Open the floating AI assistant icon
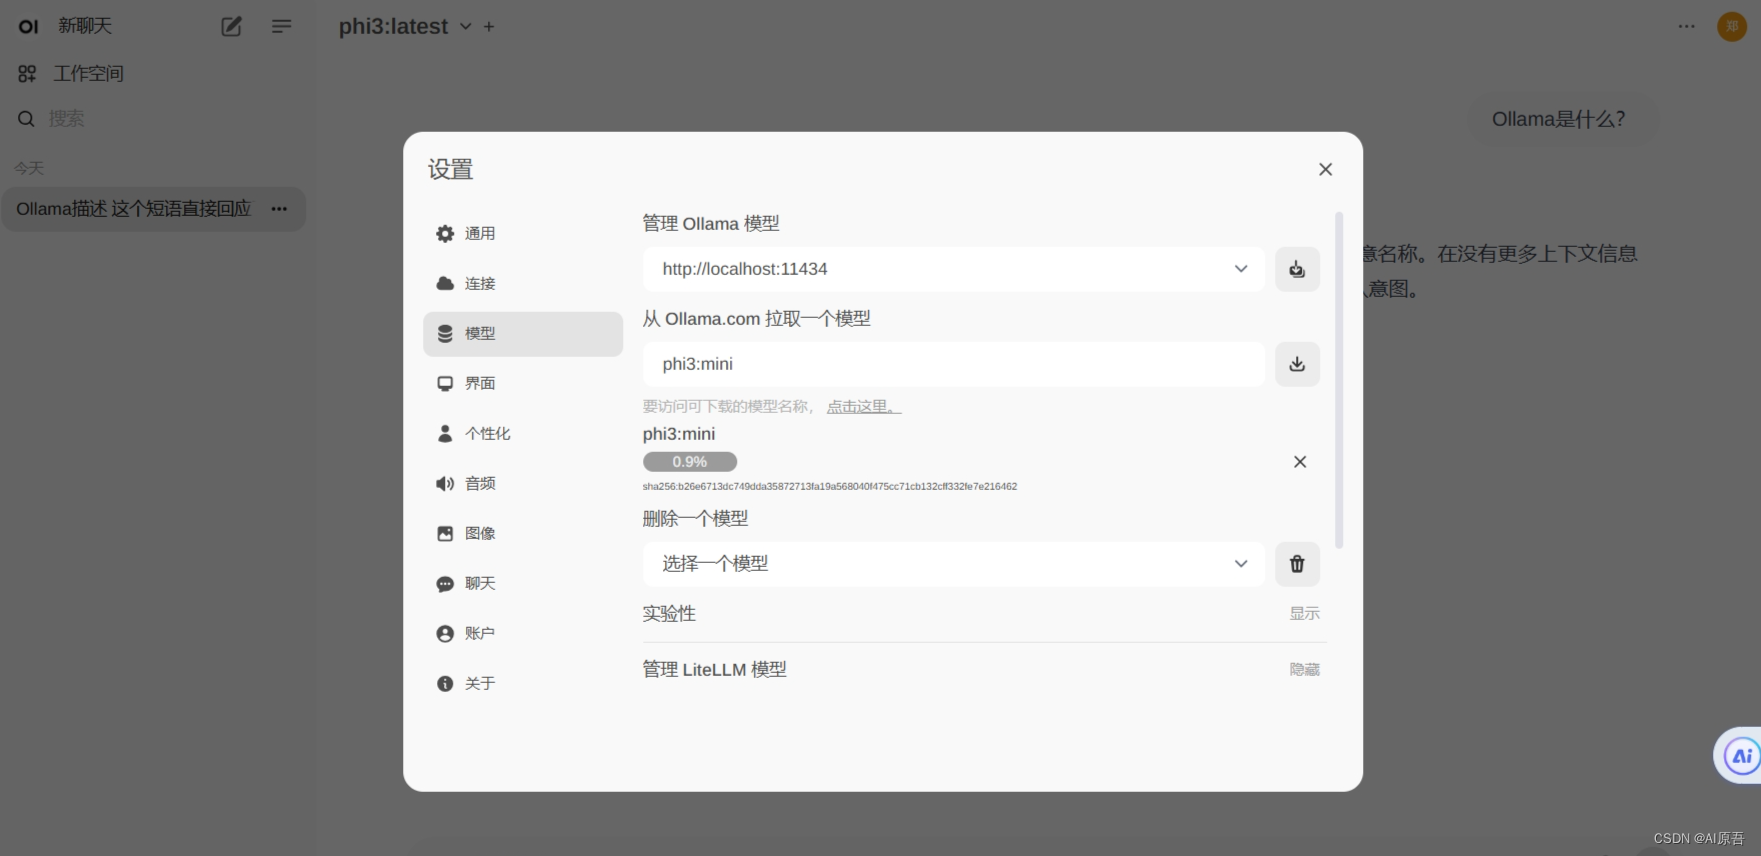 1741,756
